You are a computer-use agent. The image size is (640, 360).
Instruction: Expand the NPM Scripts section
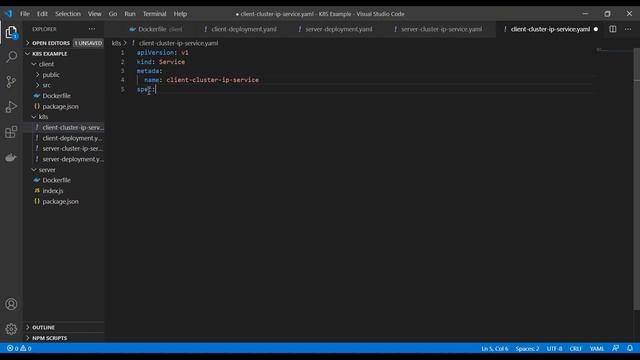click(49, 338)
